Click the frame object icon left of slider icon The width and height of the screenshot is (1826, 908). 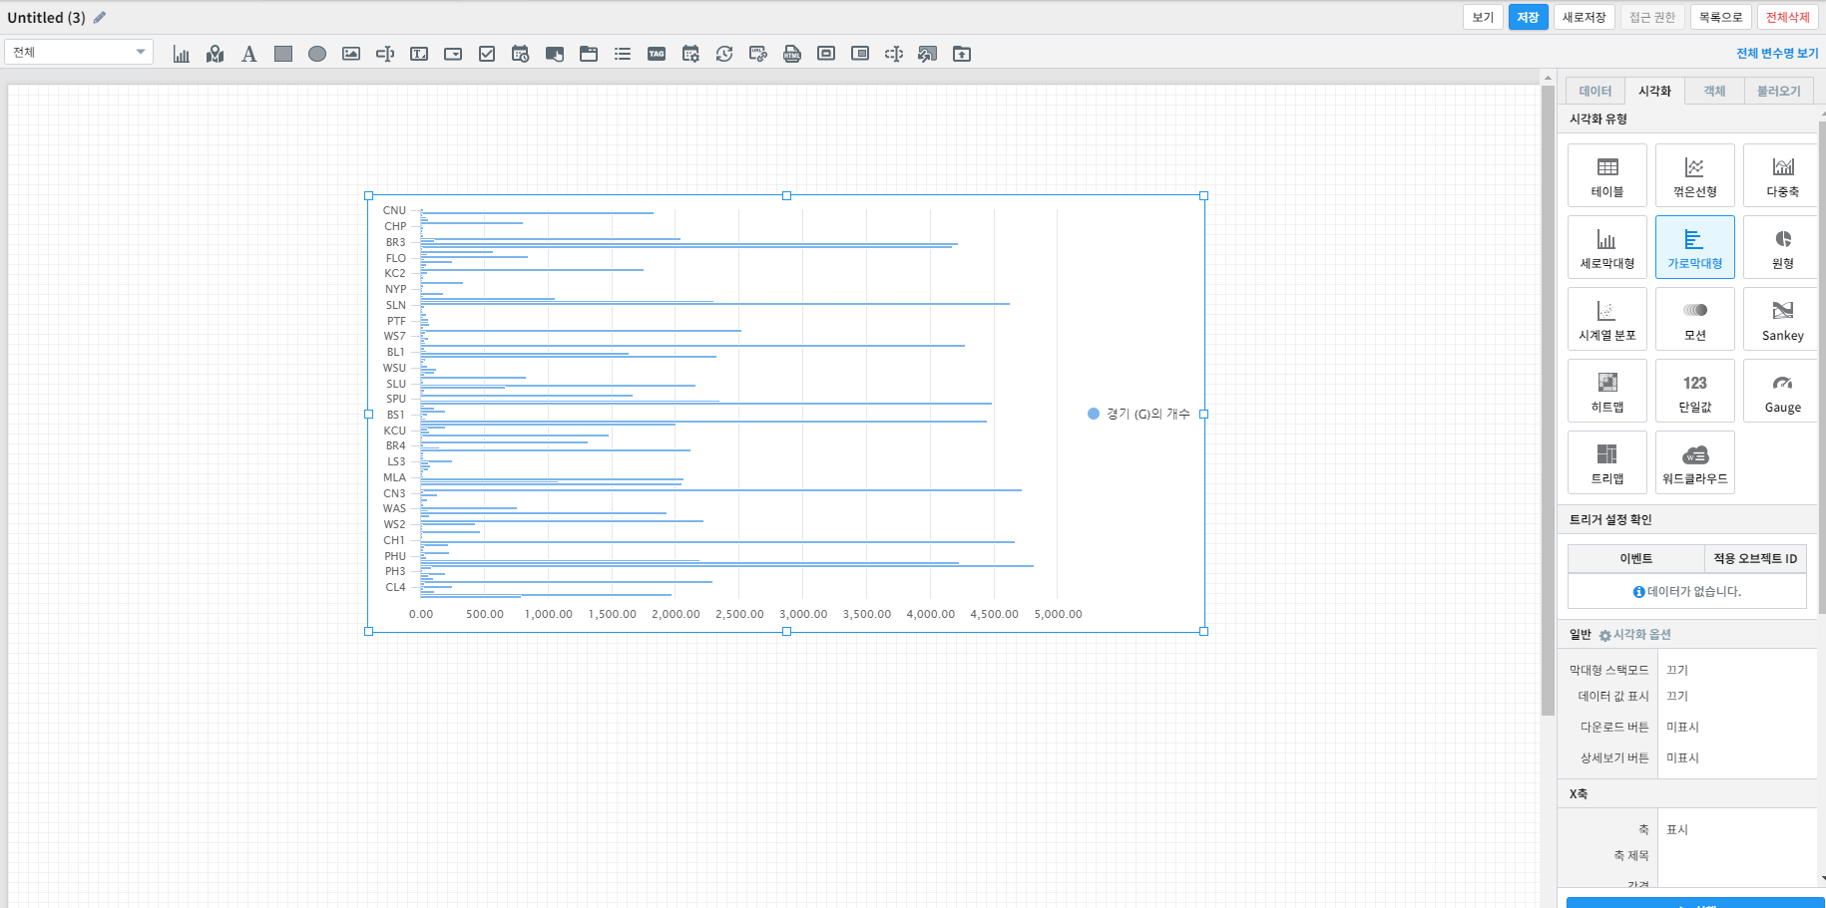(826, 54)
